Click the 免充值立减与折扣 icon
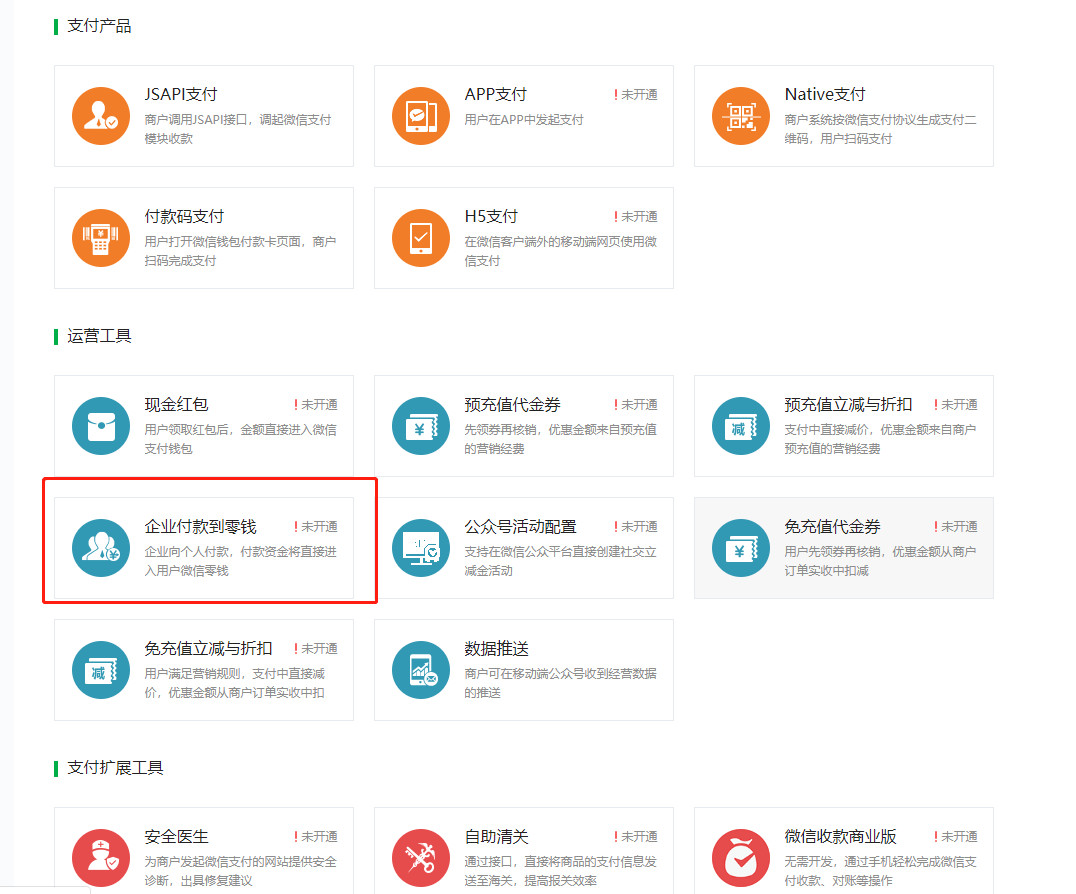 [101, 670]
